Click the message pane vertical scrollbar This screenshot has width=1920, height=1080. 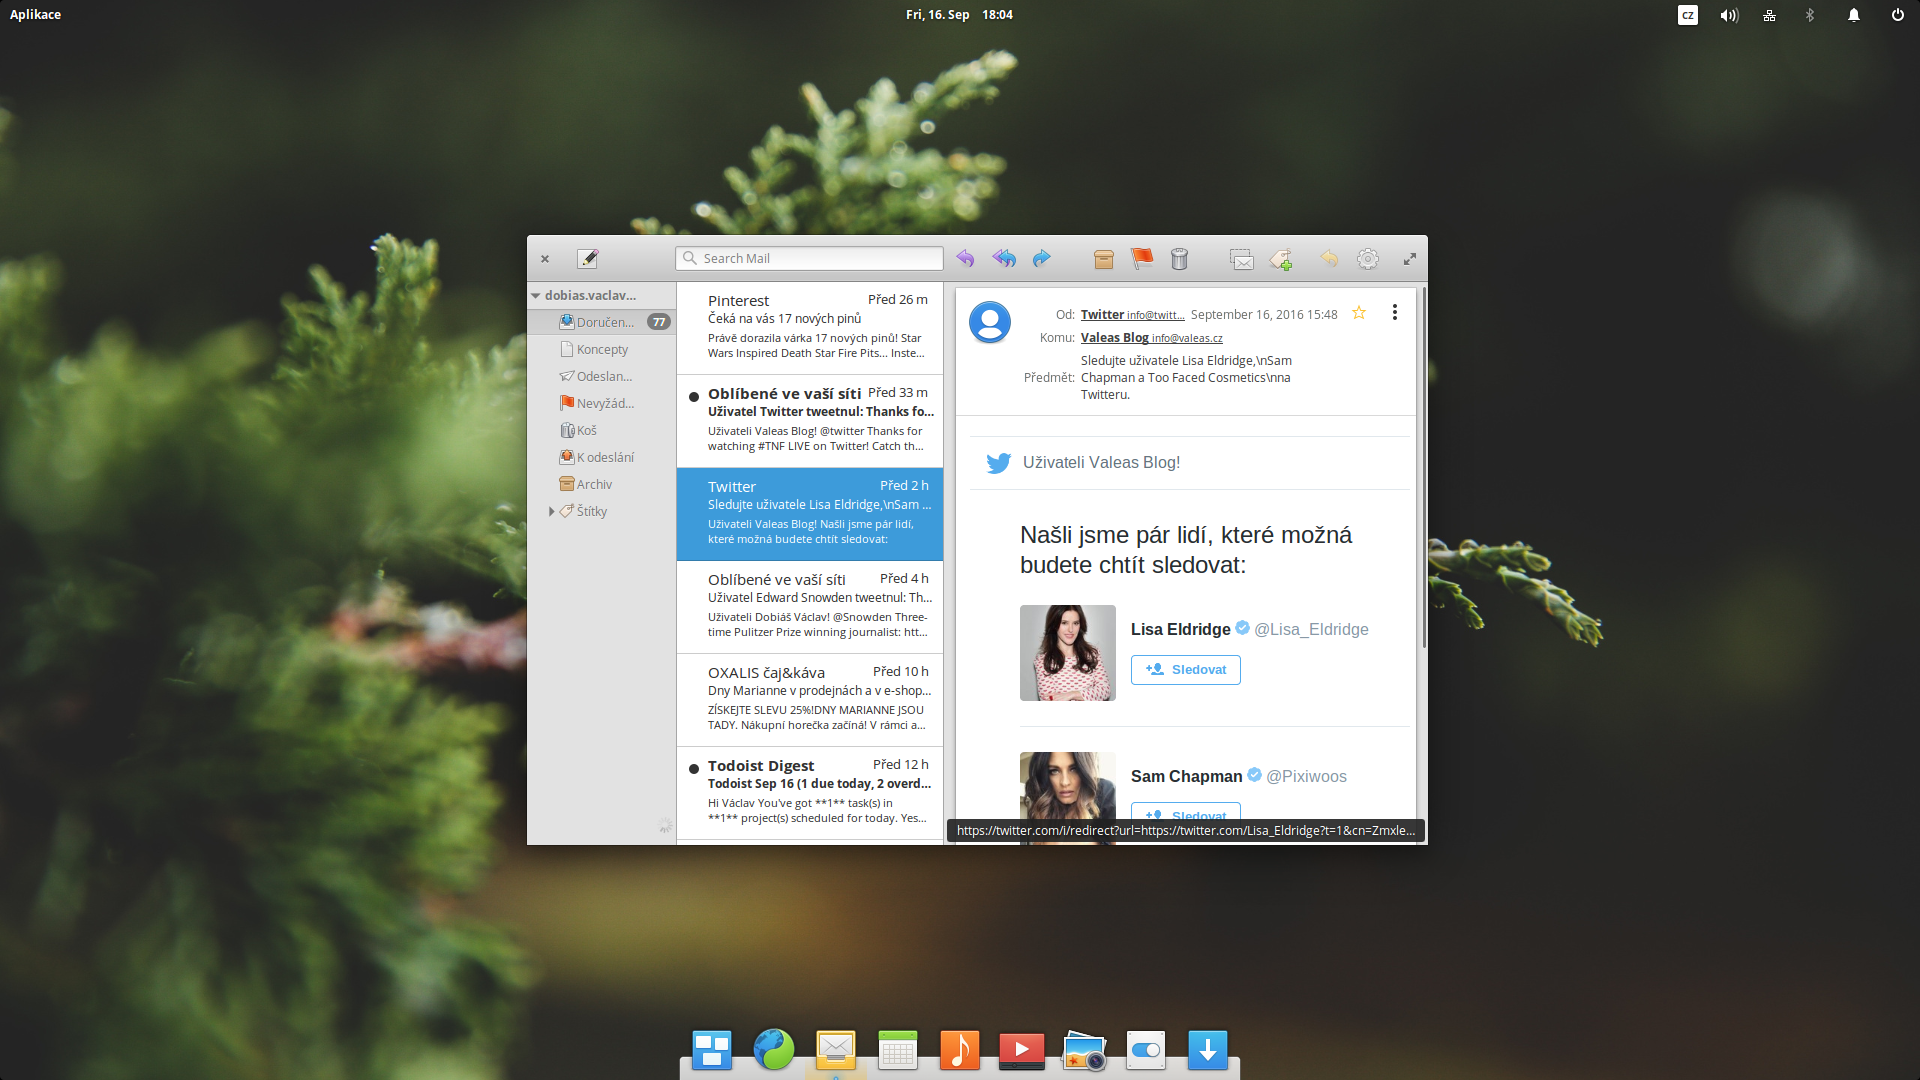(x=1422, y=470)
